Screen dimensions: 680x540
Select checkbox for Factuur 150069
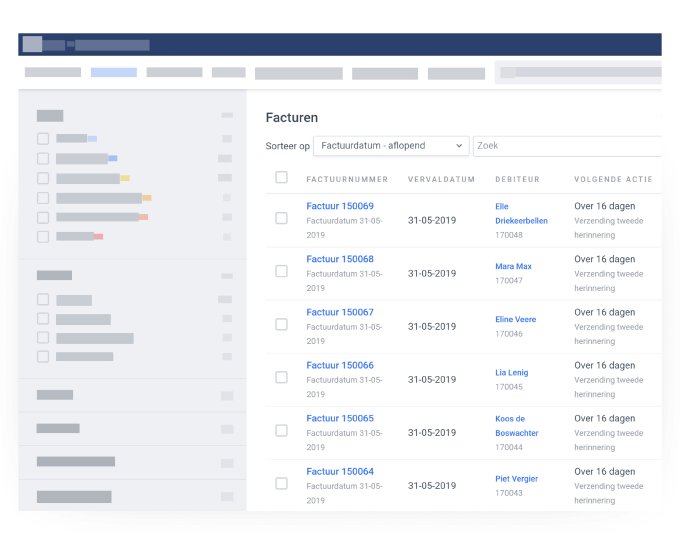click(281, 218)
